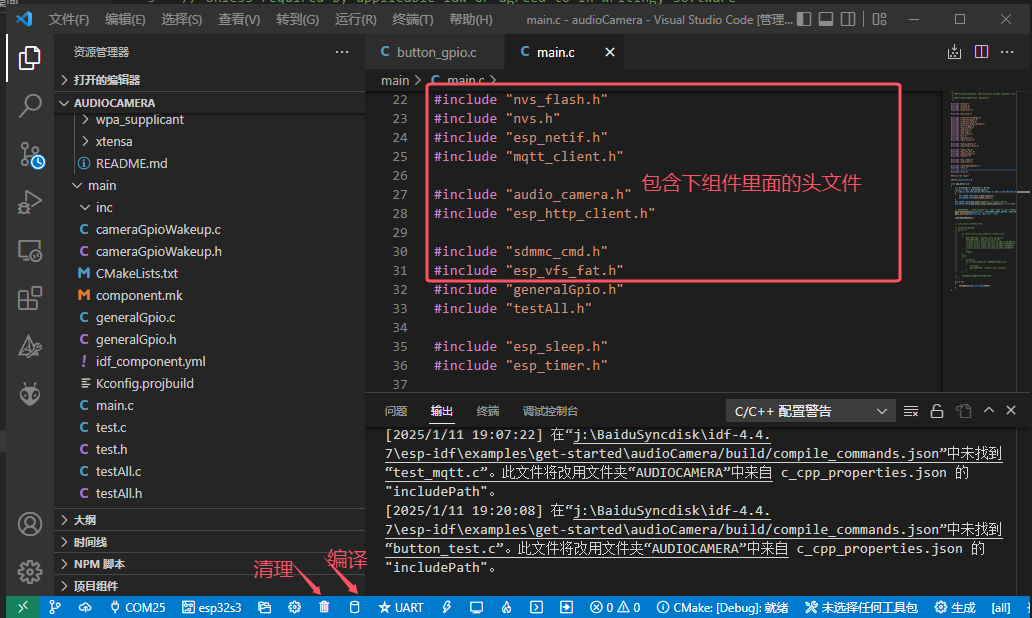The height and width of the screenshot is (618, 1032).
Task: Expand the 大纲 outline section
Action: click(x=209, y=520)
